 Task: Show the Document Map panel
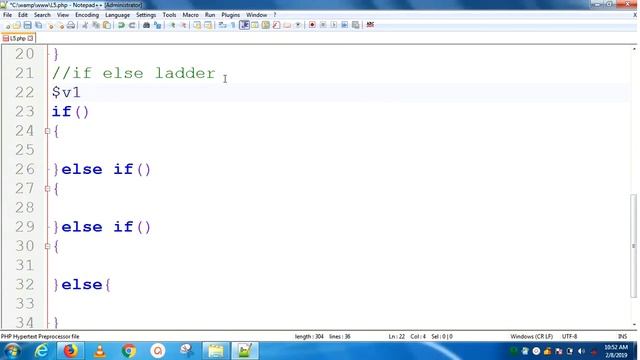(x=266, y=25)
